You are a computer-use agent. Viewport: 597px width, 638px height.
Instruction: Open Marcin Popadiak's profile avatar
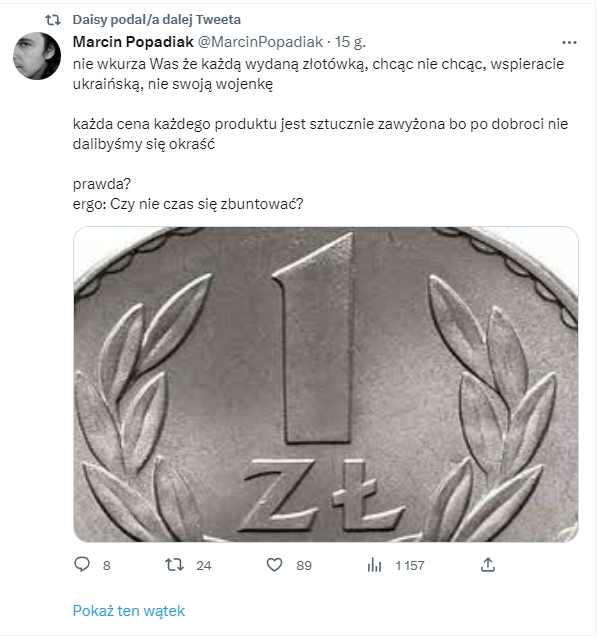pos(37,56)
